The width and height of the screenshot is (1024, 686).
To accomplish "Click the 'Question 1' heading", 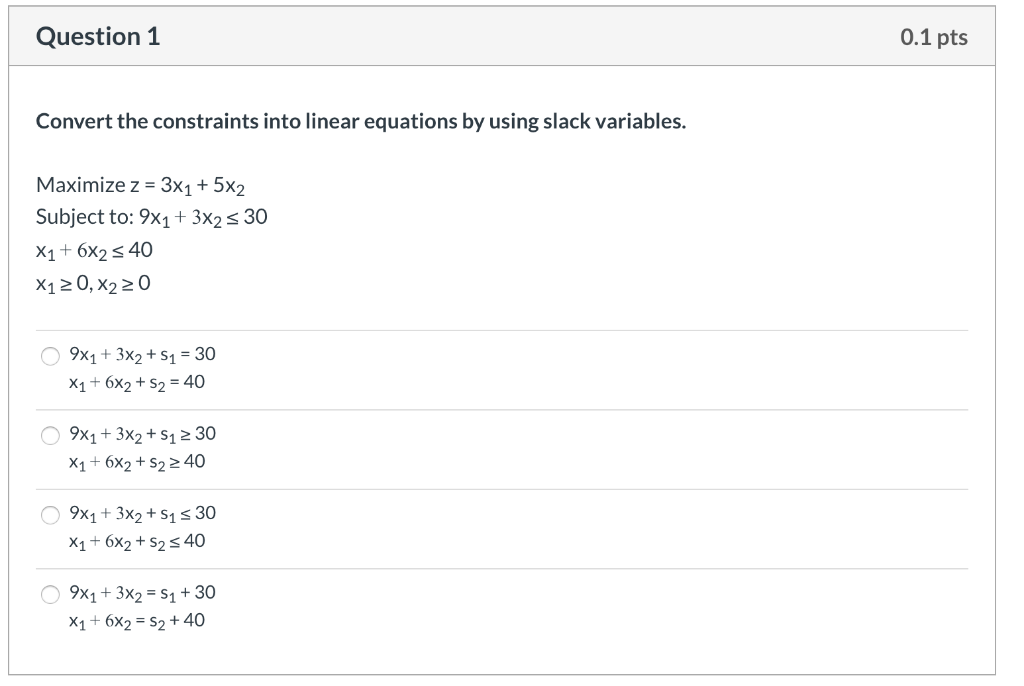I will 98,37.
